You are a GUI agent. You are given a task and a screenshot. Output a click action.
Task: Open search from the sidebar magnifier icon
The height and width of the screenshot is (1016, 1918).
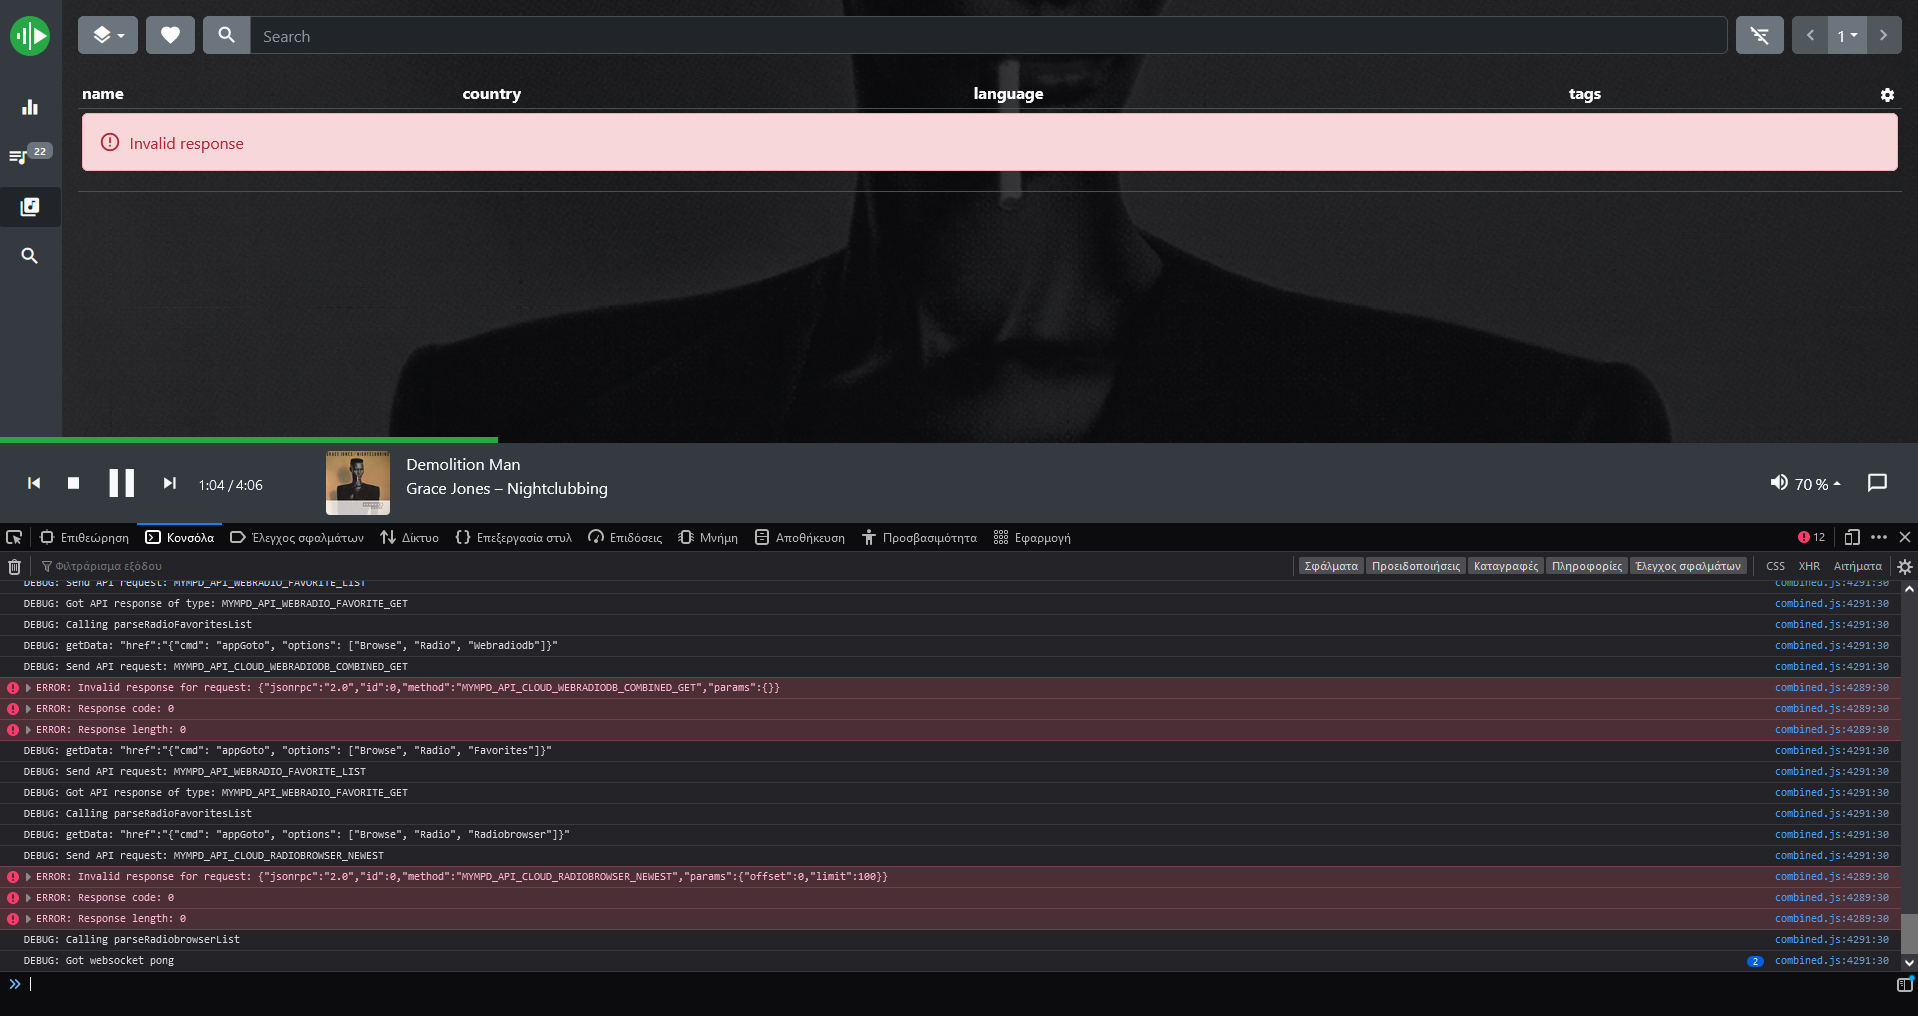pyautogui.click(x=30, y=256)
